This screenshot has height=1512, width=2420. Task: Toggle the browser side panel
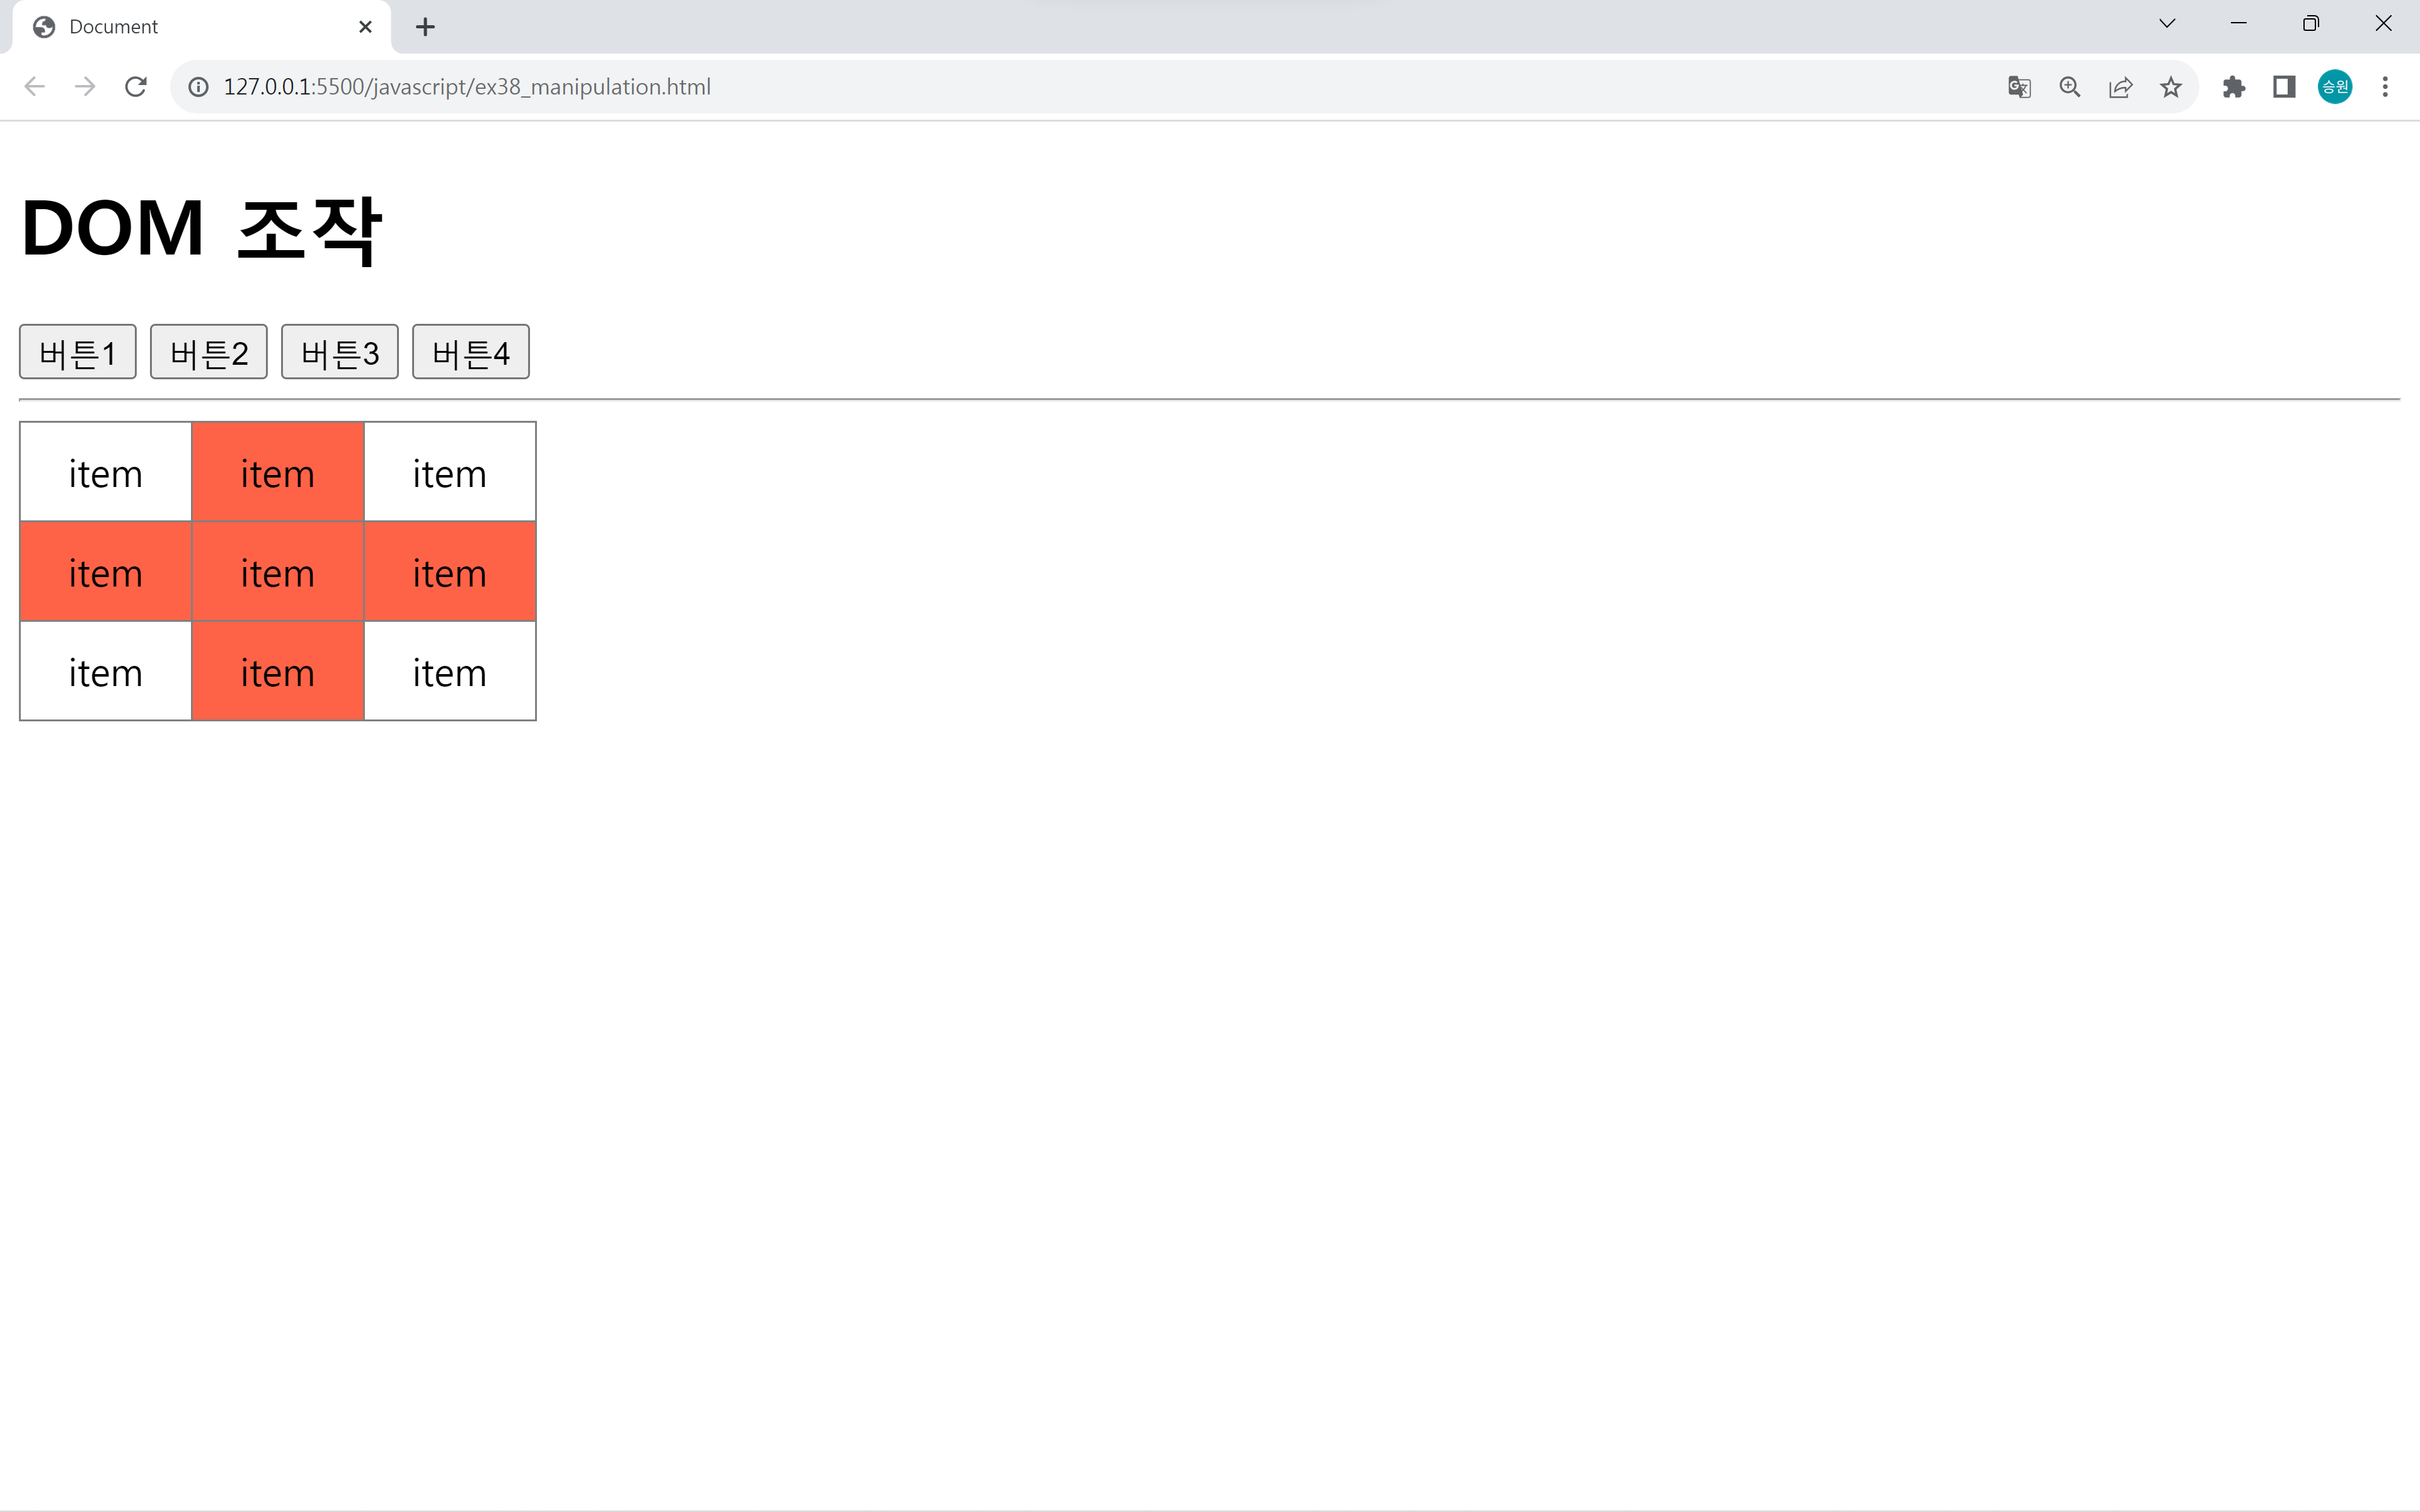(x=2284, y=87)
